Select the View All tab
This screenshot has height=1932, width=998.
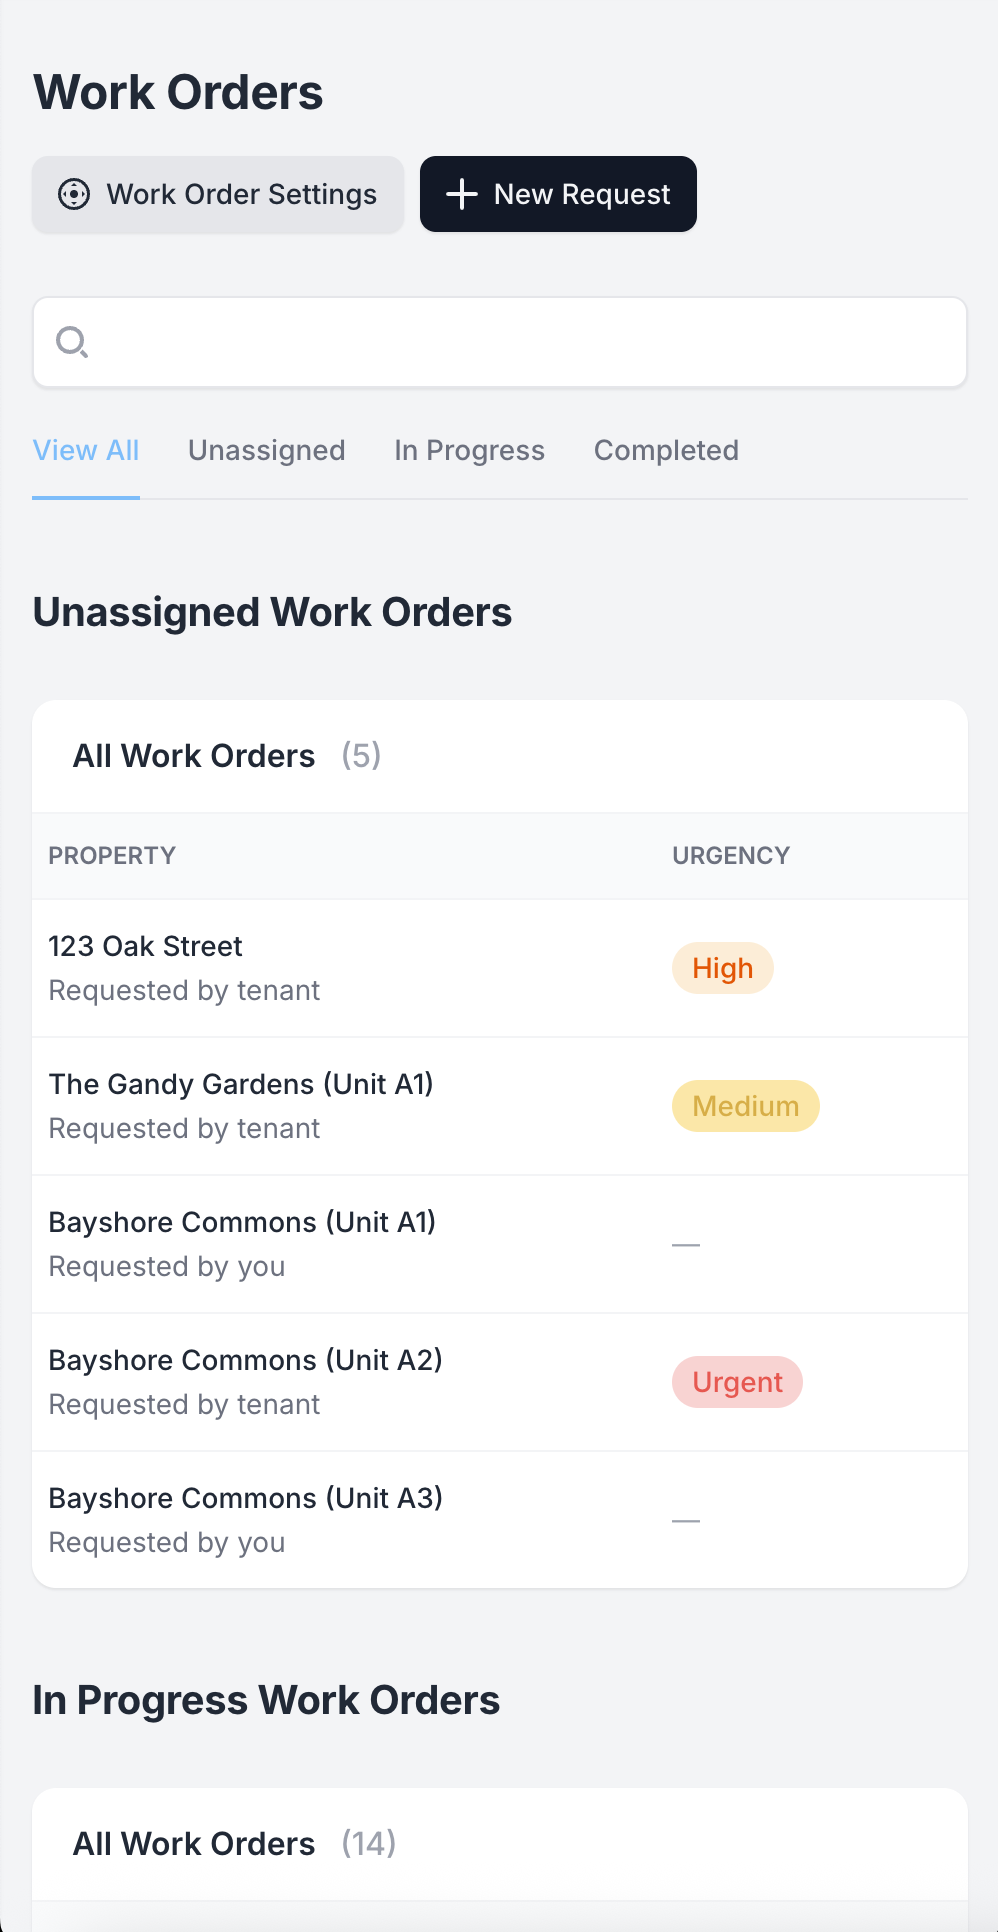coord(86,450)
